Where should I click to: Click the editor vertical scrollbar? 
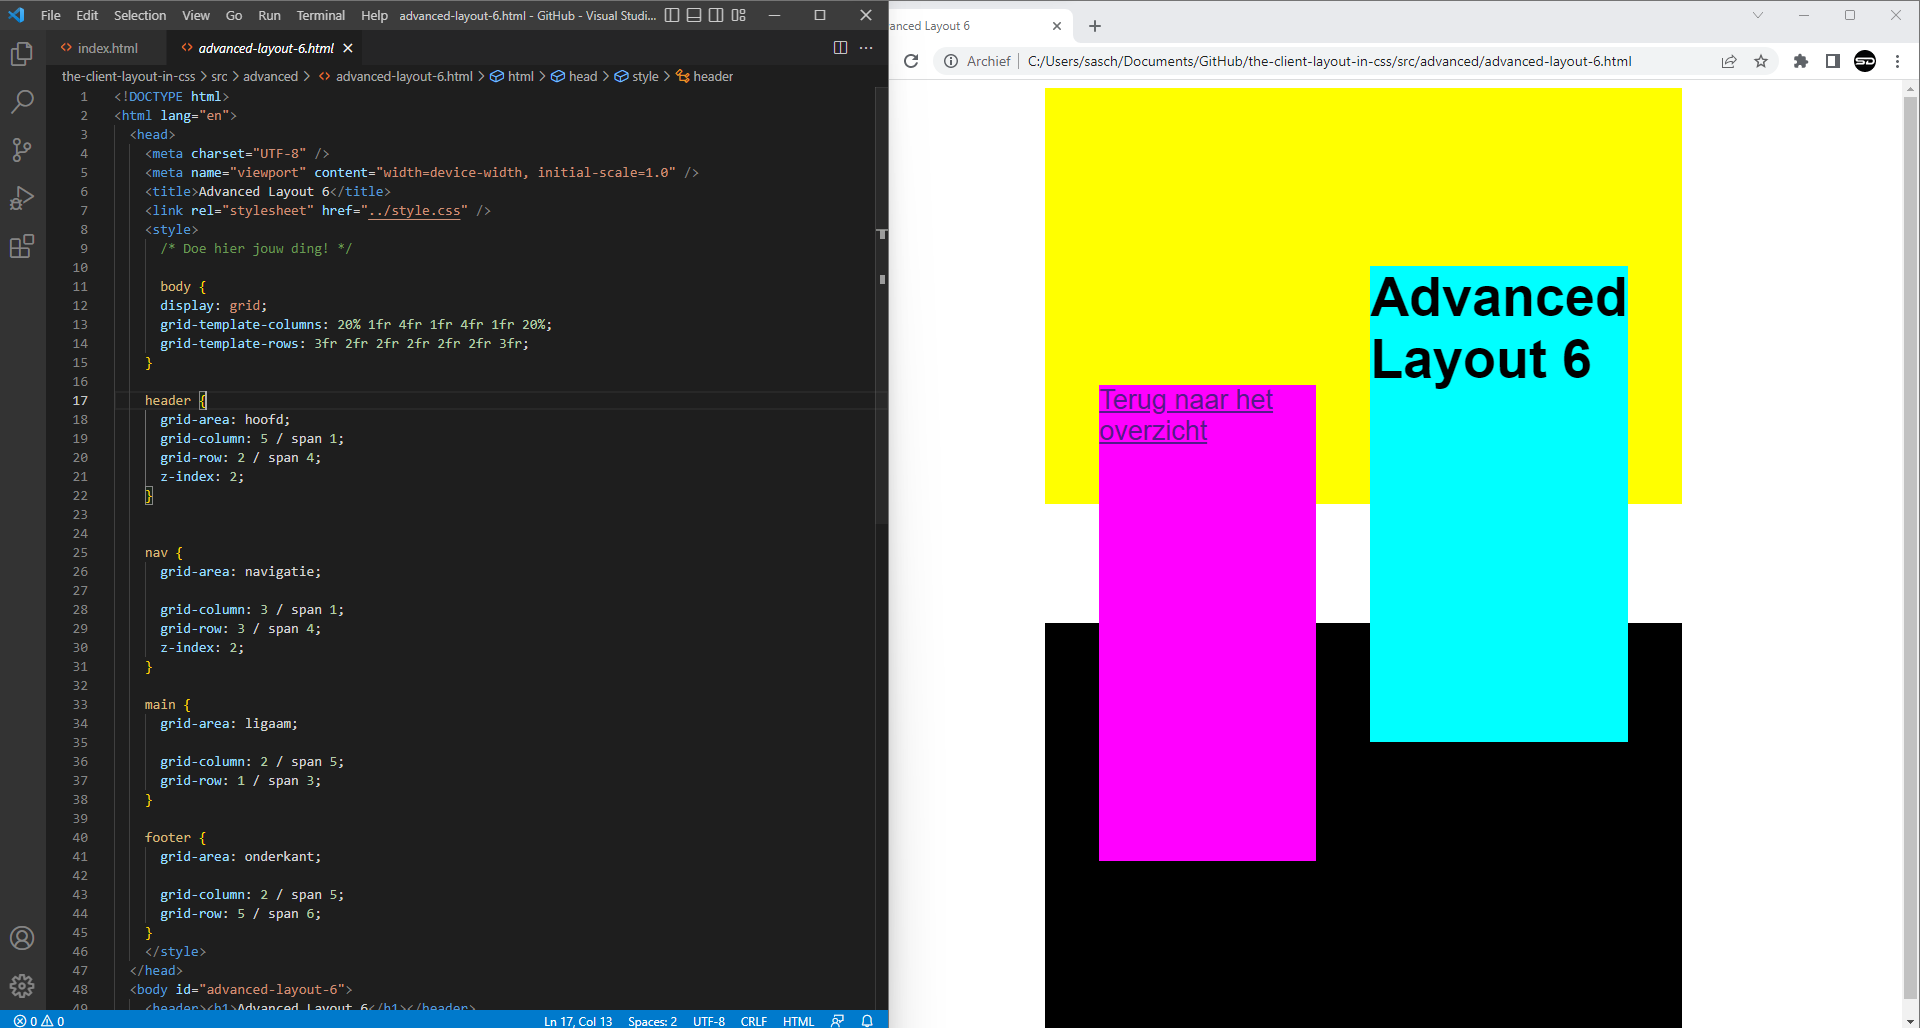point(882,305)
